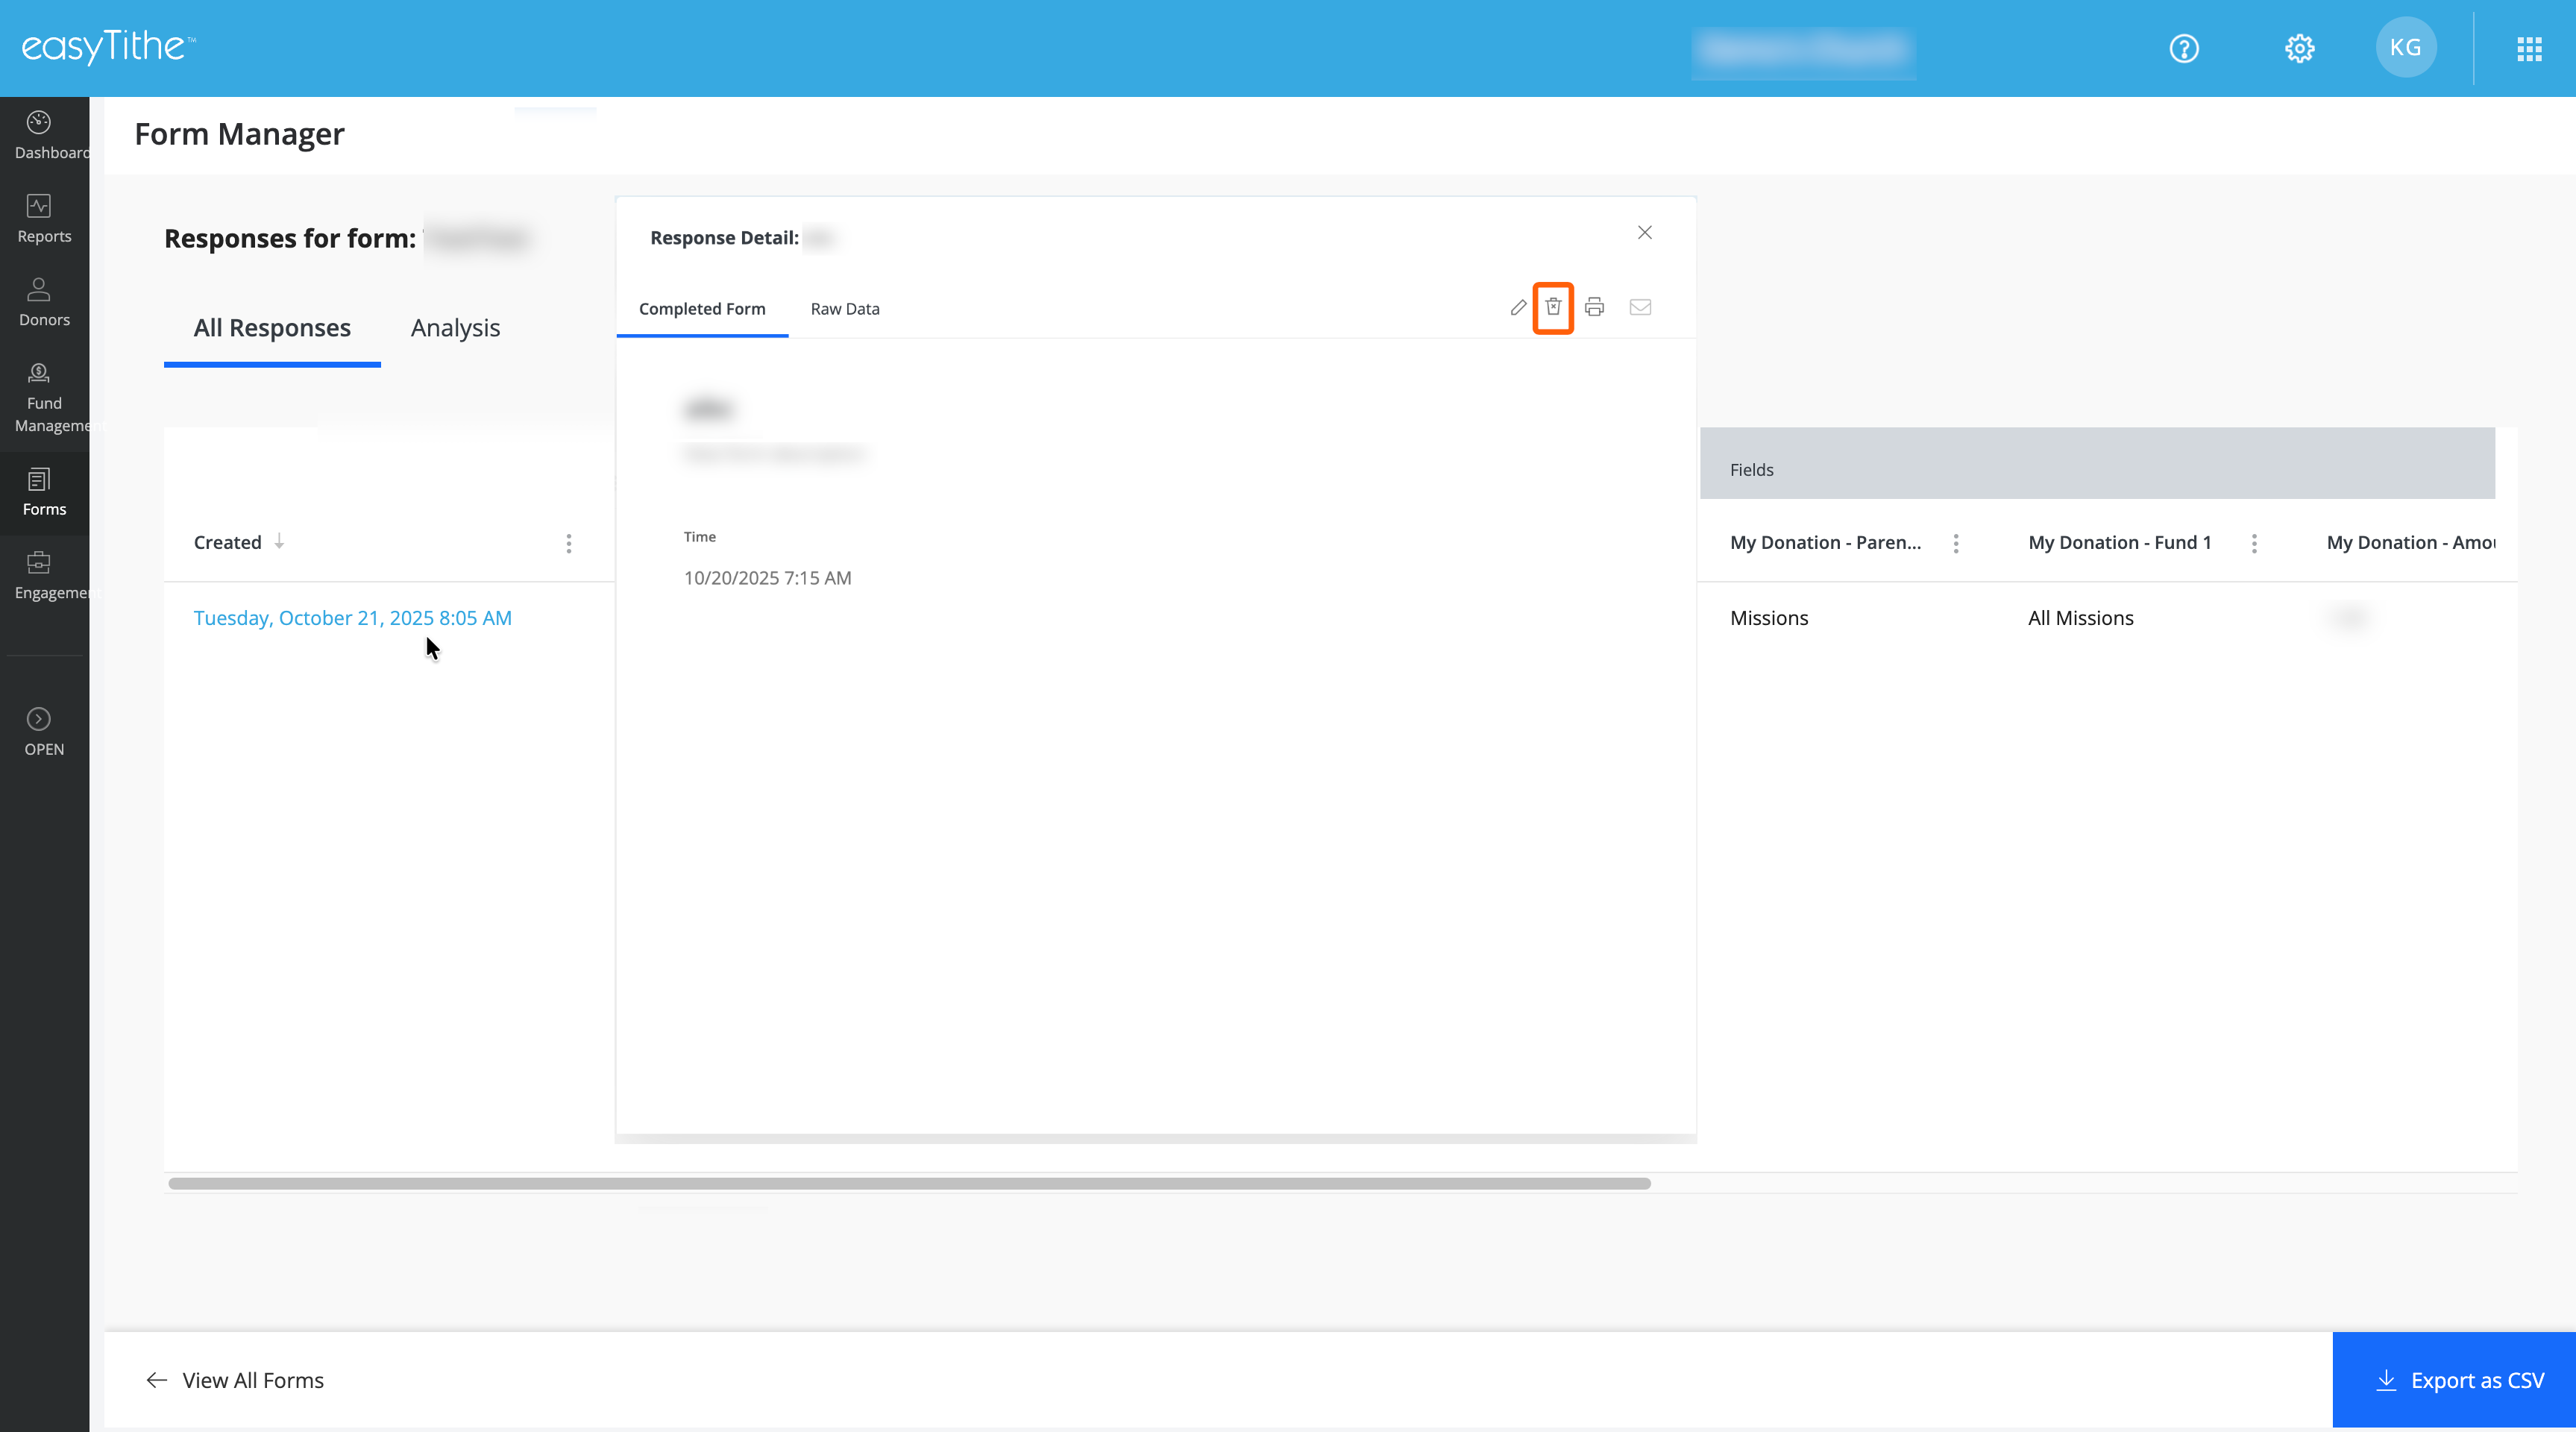Viewport: 2576px width, 1432px height.
Task: Switch to the Raw Data tab
Action: pyautogui.click(x=844, y=309)
